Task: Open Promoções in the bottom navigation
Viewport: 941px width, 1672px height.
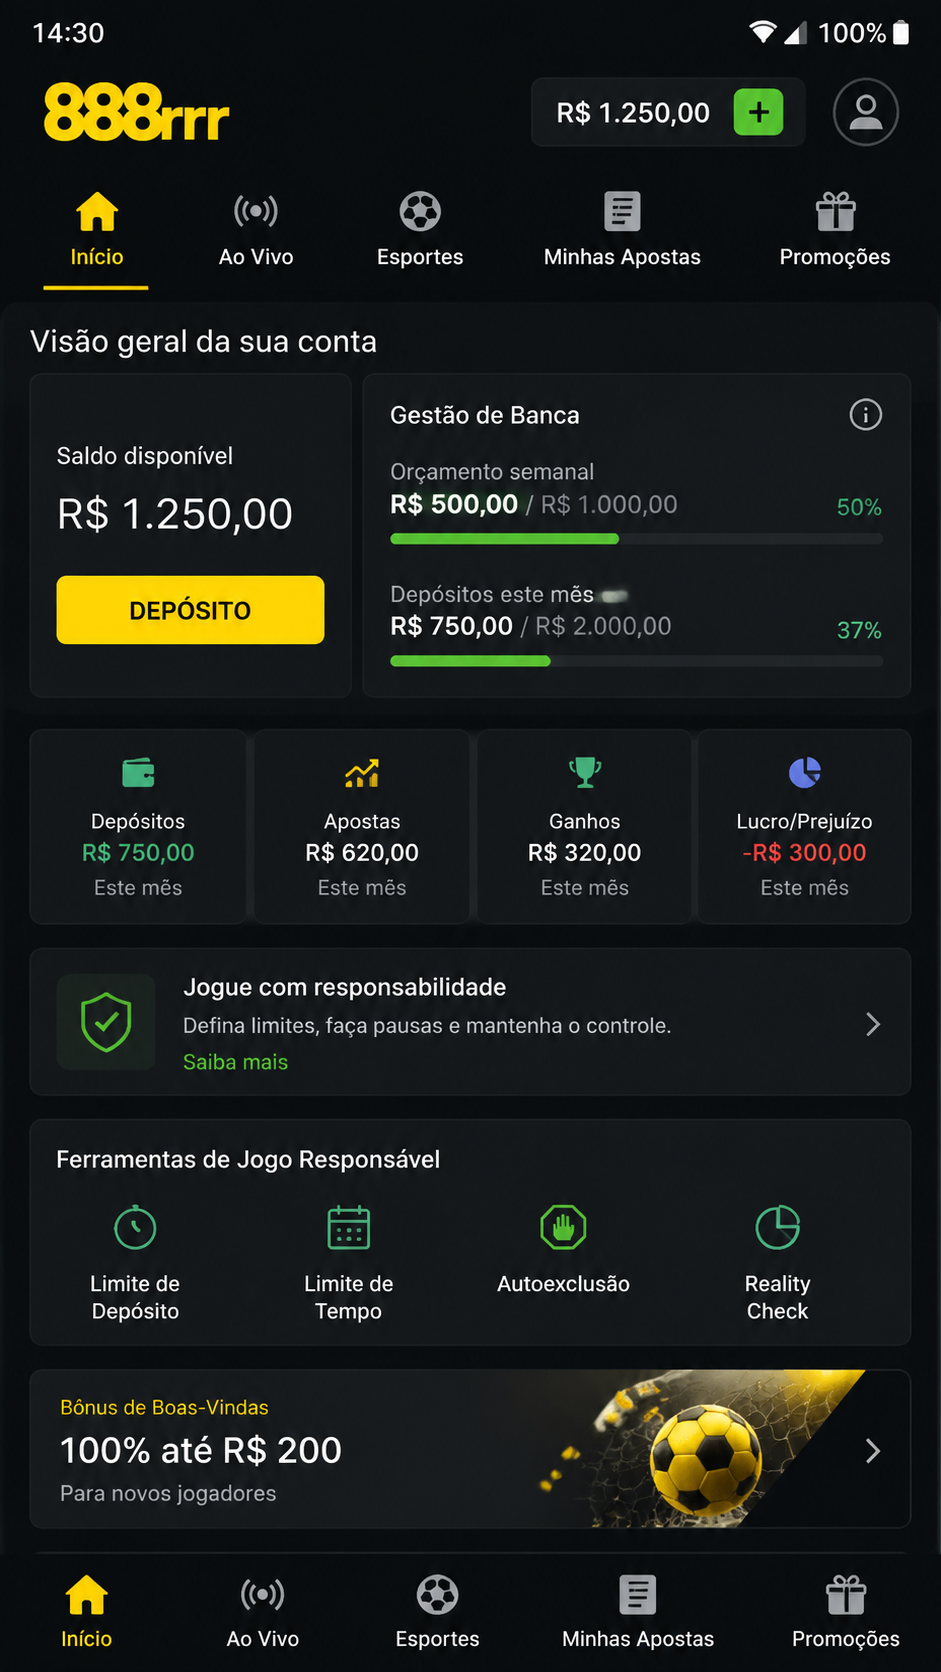Action: click(846, 1612)
